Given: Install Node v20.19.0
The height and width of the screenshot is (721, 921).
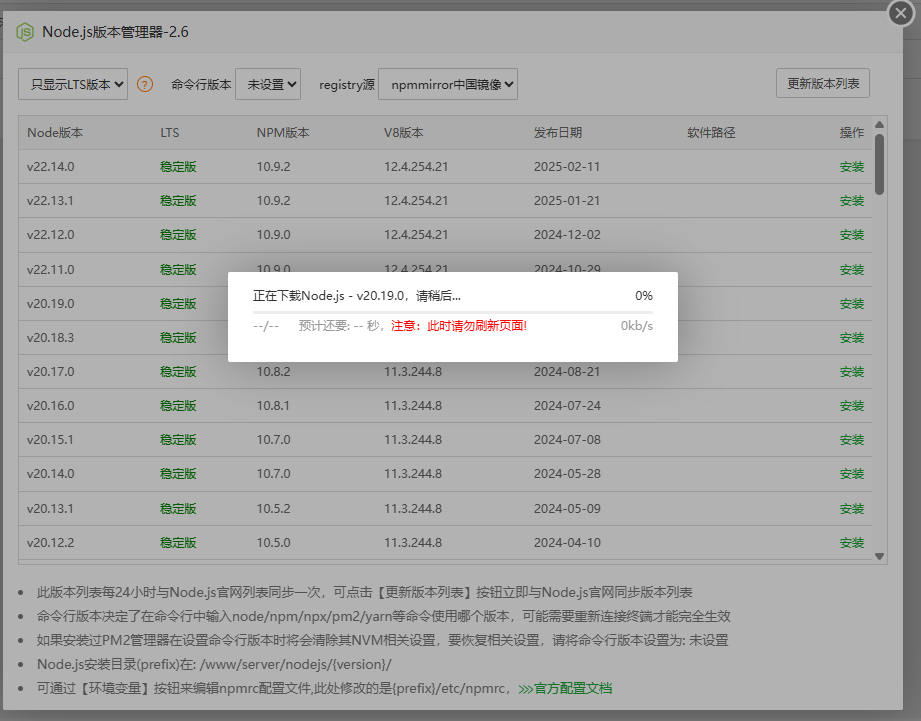Looking at the screenshot, I should pos(852,304).
